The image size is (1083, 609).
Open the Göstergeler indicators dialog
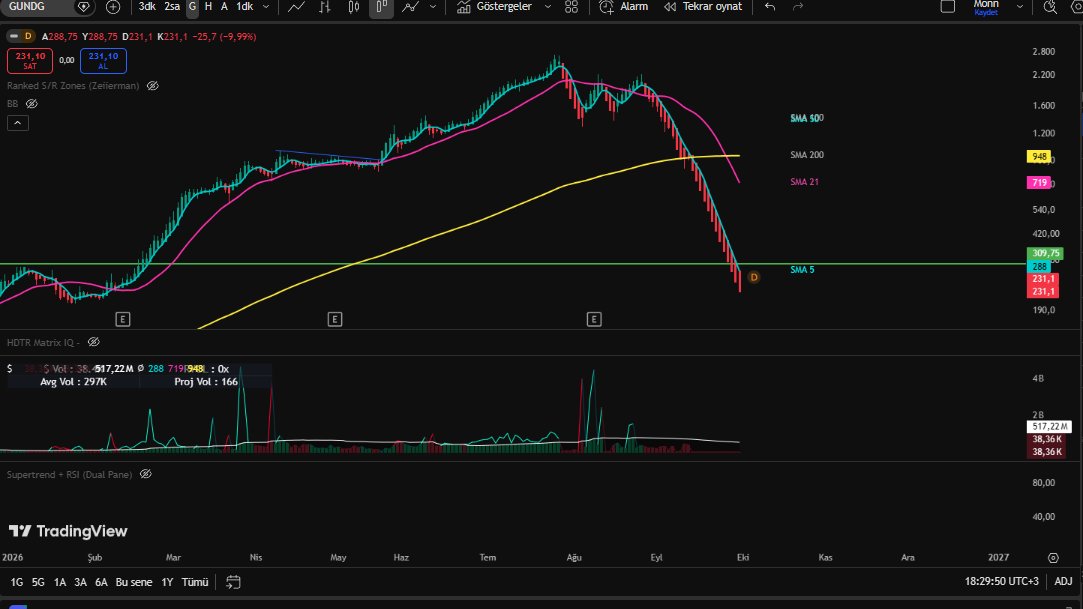495,7
